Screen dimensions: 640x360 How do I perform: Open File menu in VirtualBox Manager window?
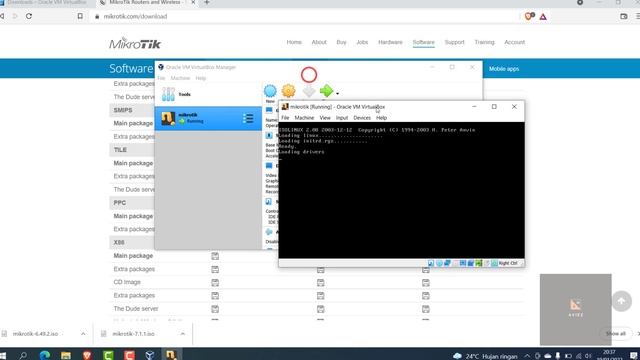161,78
